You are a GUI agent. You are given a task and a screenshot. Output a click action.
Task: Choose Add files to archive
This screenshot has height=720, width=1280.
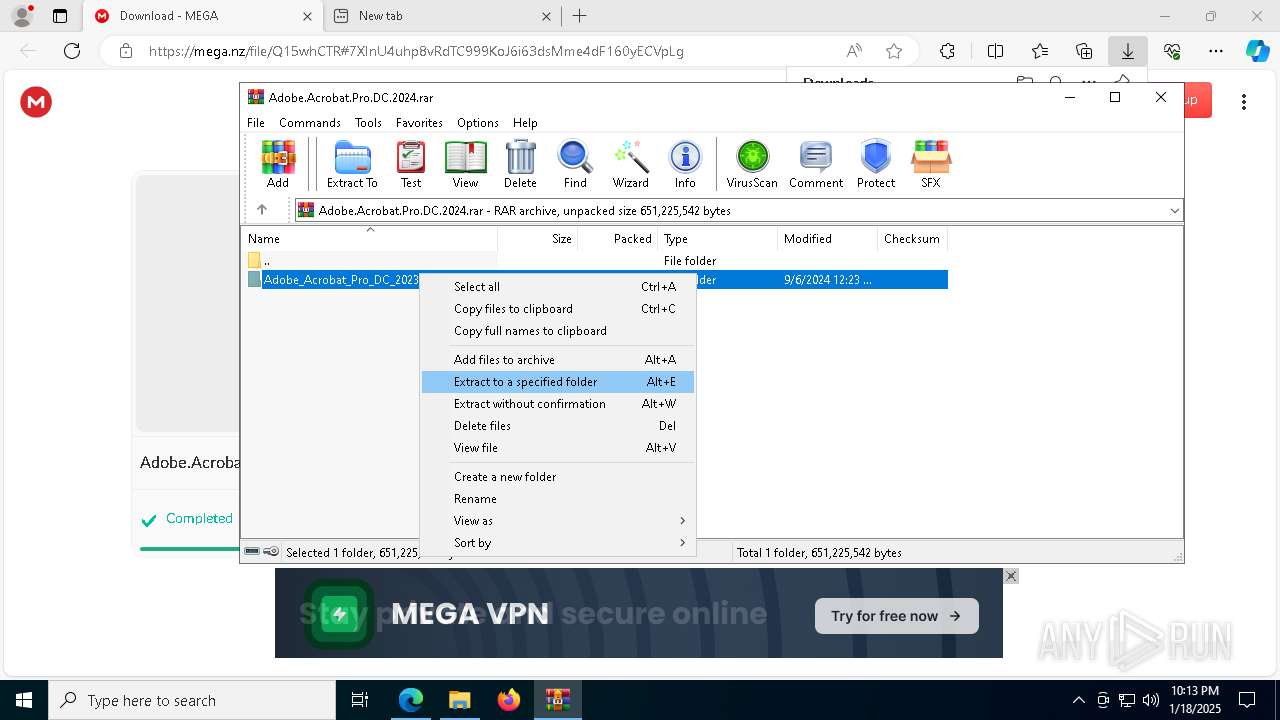coord(557,360)
